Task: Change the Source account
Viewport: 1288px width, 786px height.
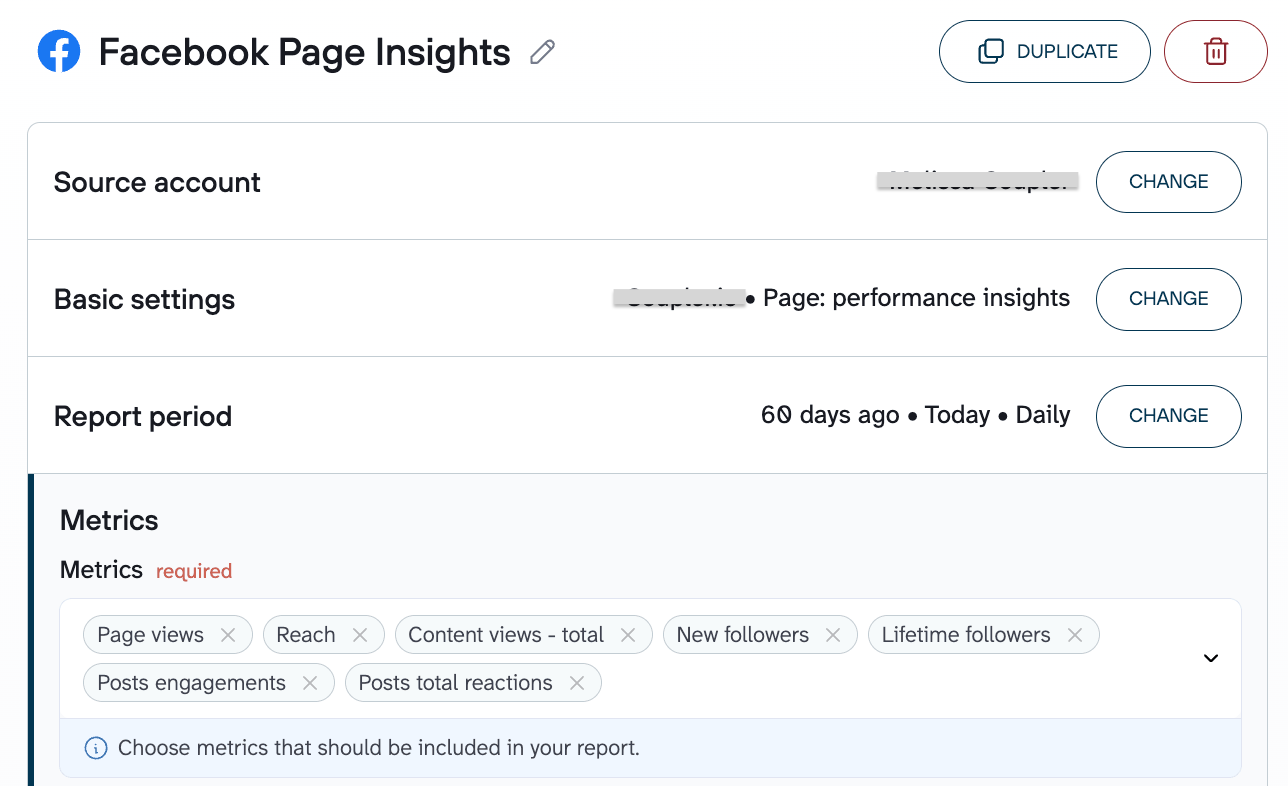Action: pos(1169,182)
